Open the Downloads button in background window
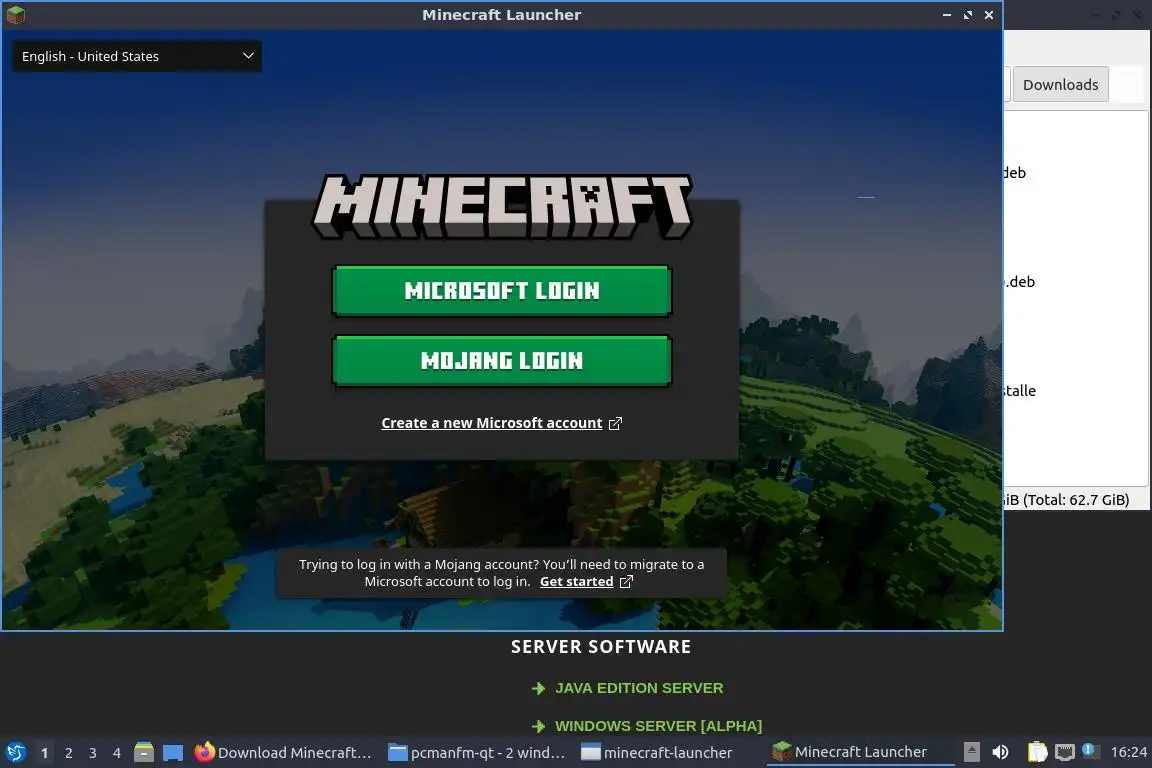Image resolution: width=1152 pixels, height=768 pixels. pos(1060,85)
